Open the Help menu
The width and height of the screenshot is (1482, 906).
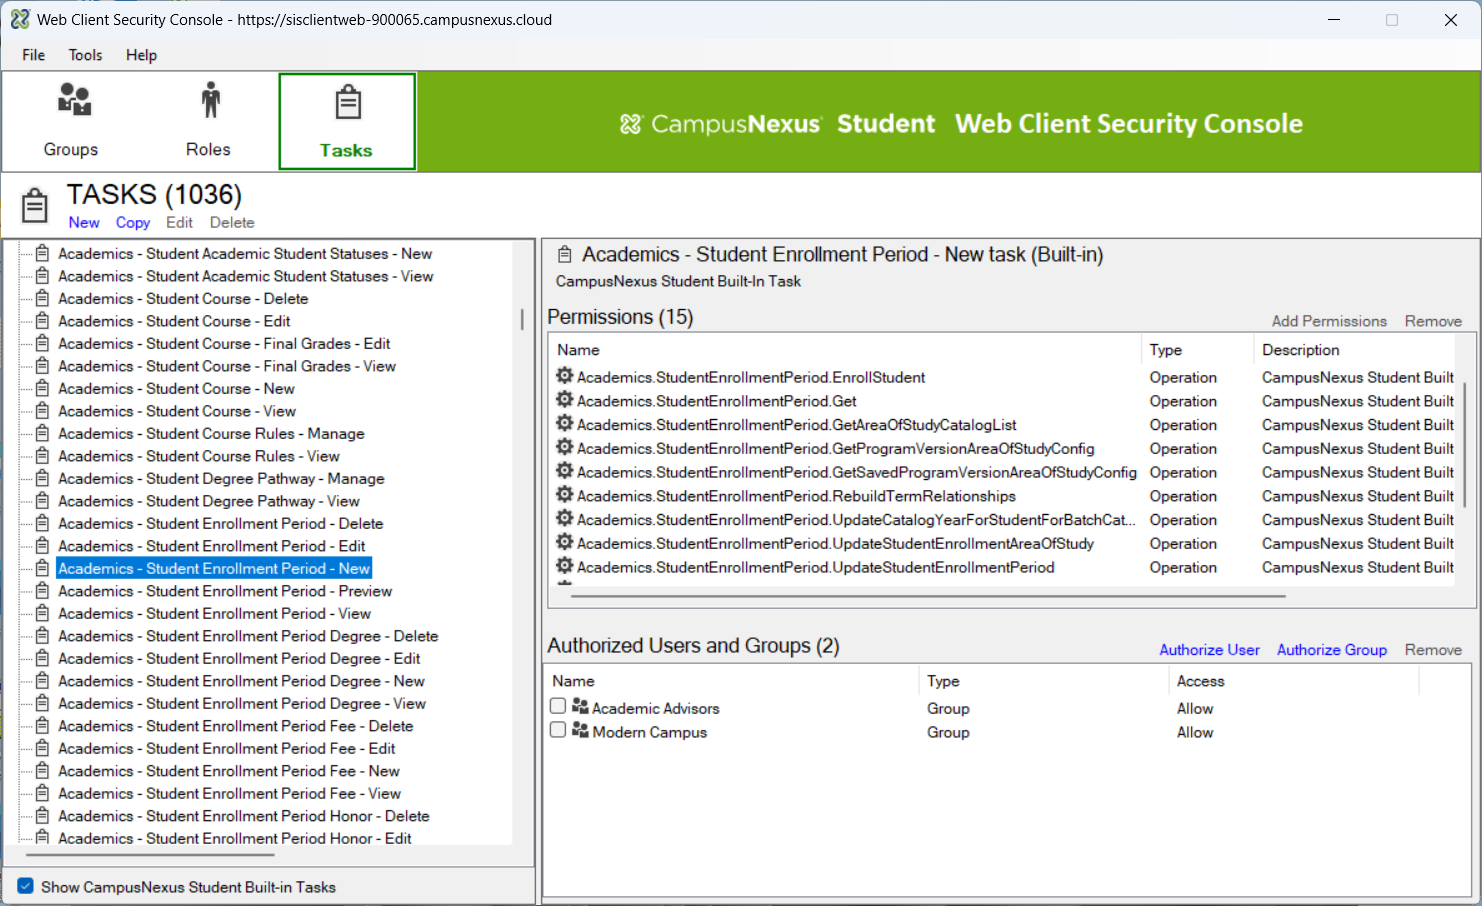click(141, 55)
